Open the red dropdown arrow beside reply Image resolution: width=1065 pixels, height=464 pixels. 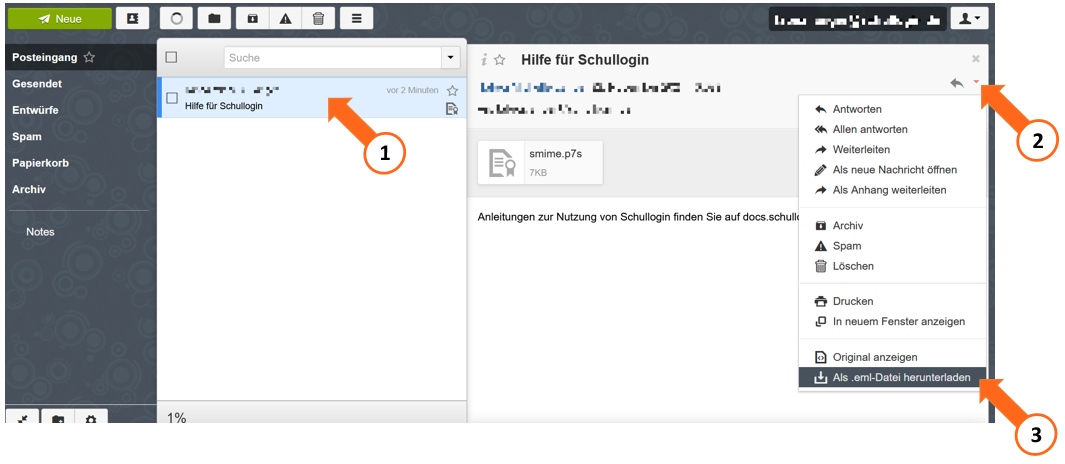pos(976,82)
